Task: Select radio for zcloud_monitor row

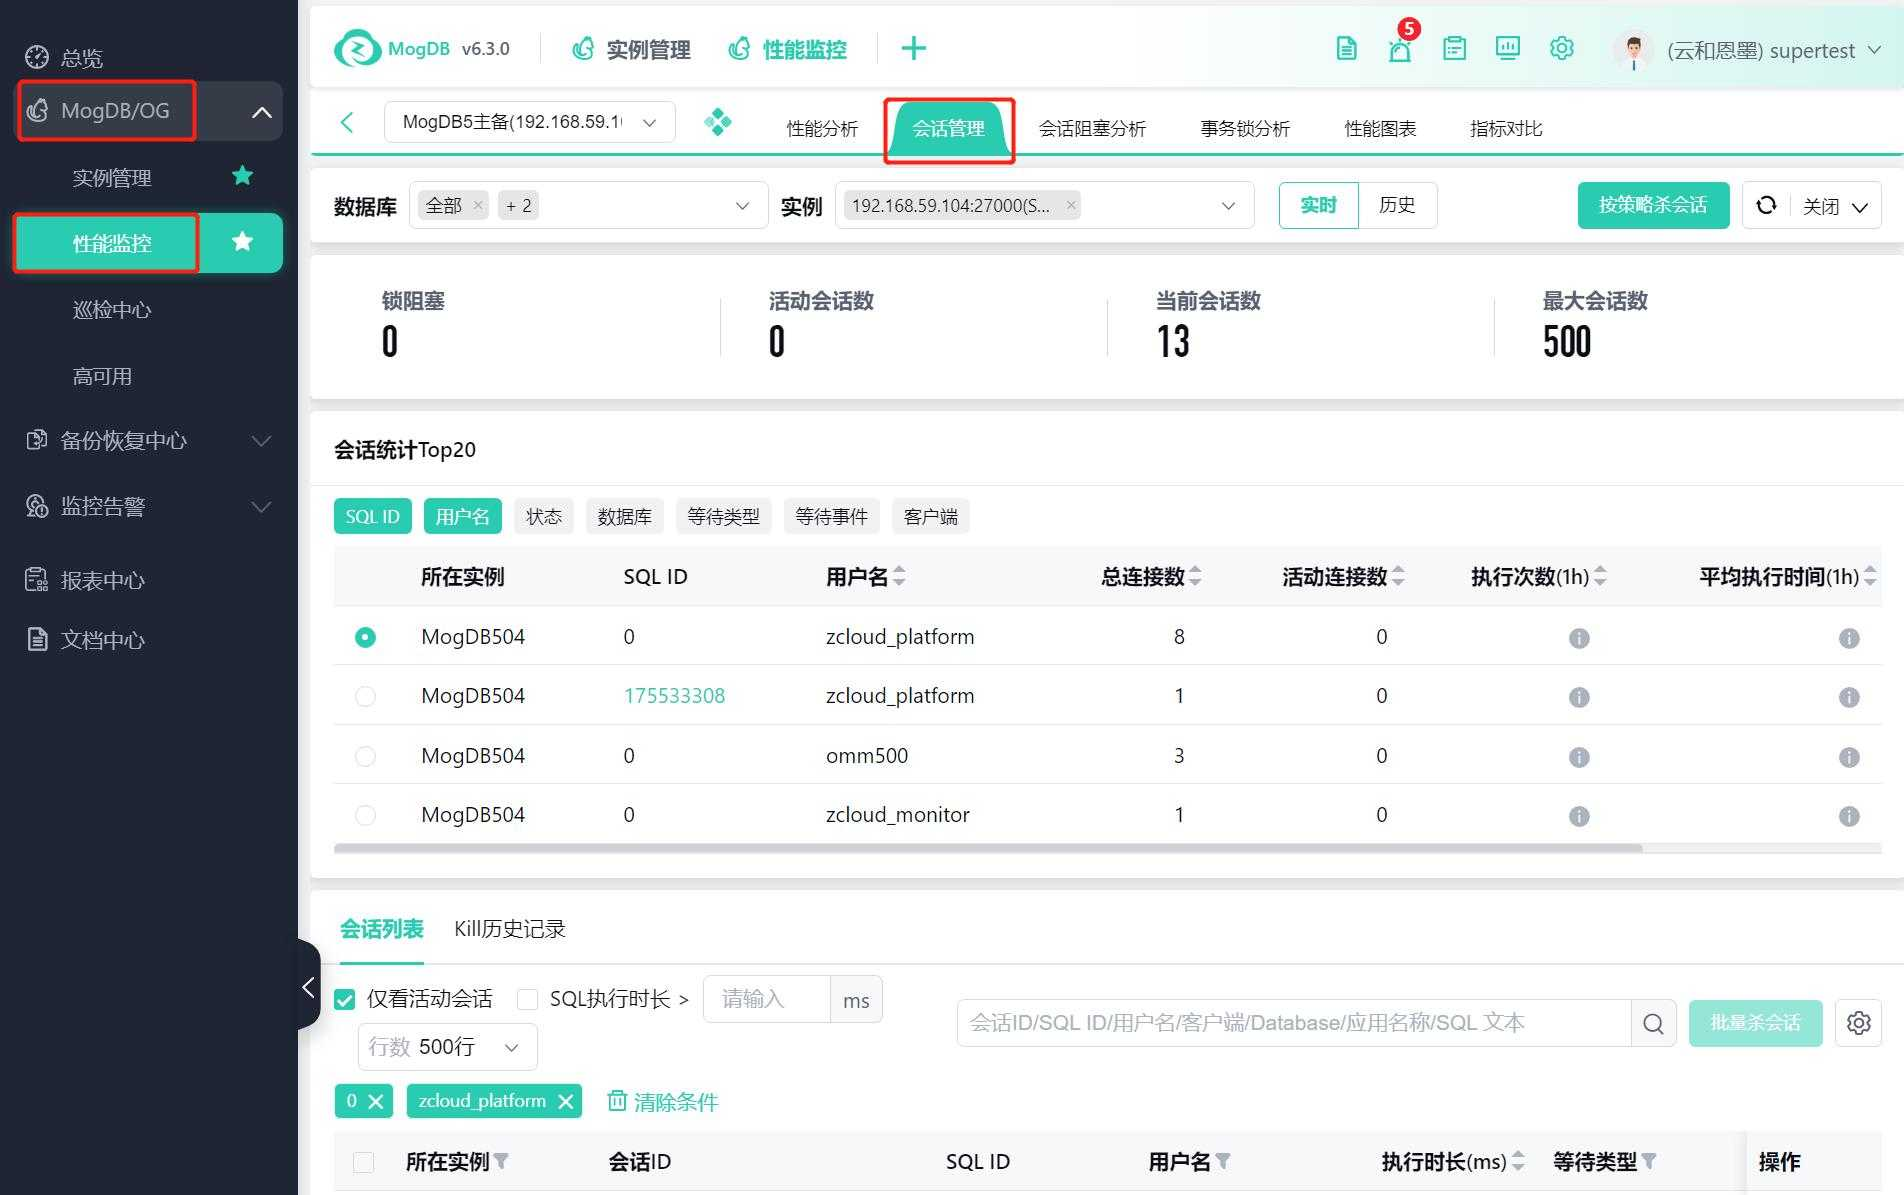Action: pos(365,815)
